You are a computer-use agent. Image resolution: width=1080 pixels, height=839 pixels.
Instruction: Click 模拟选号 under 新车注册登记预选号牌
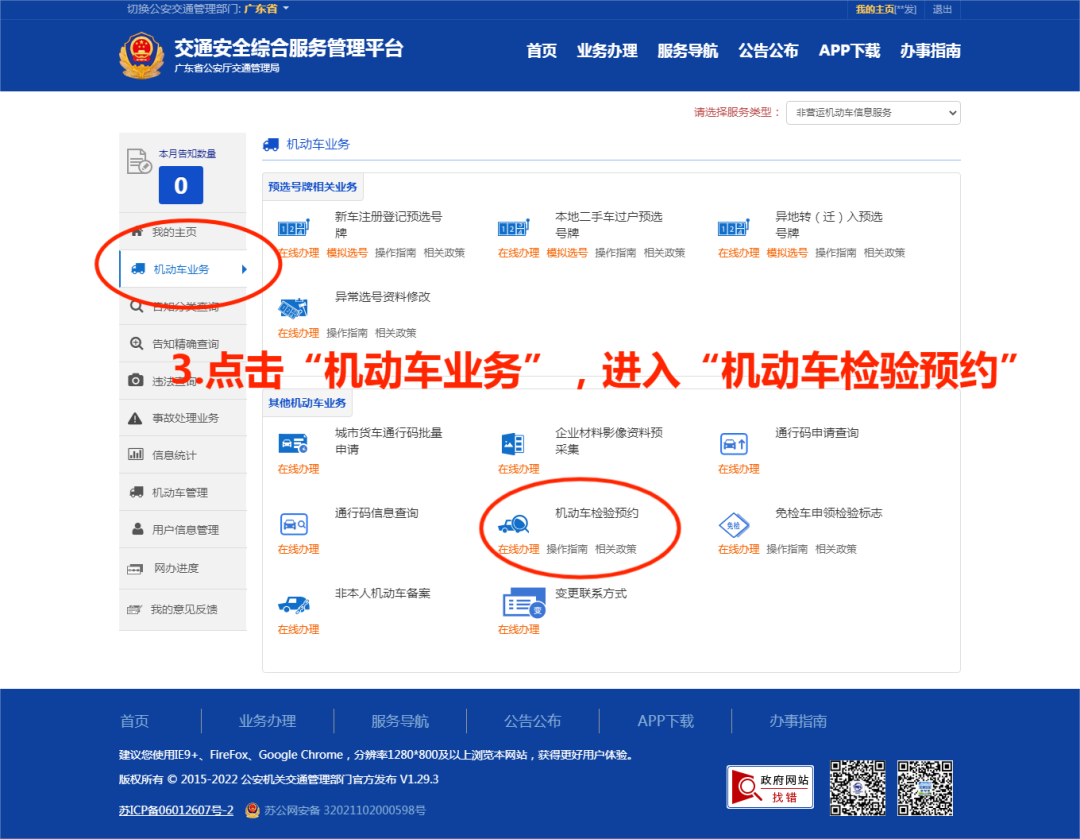pos(346,253)
